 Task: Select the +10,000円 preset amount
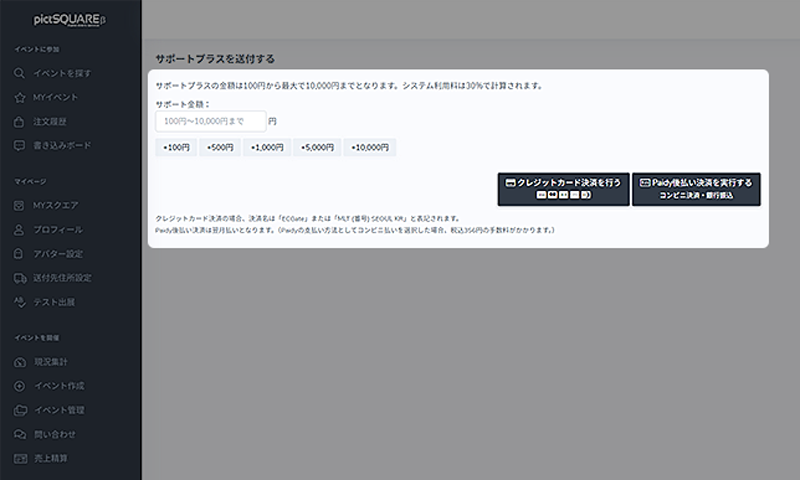pos(370,147)
